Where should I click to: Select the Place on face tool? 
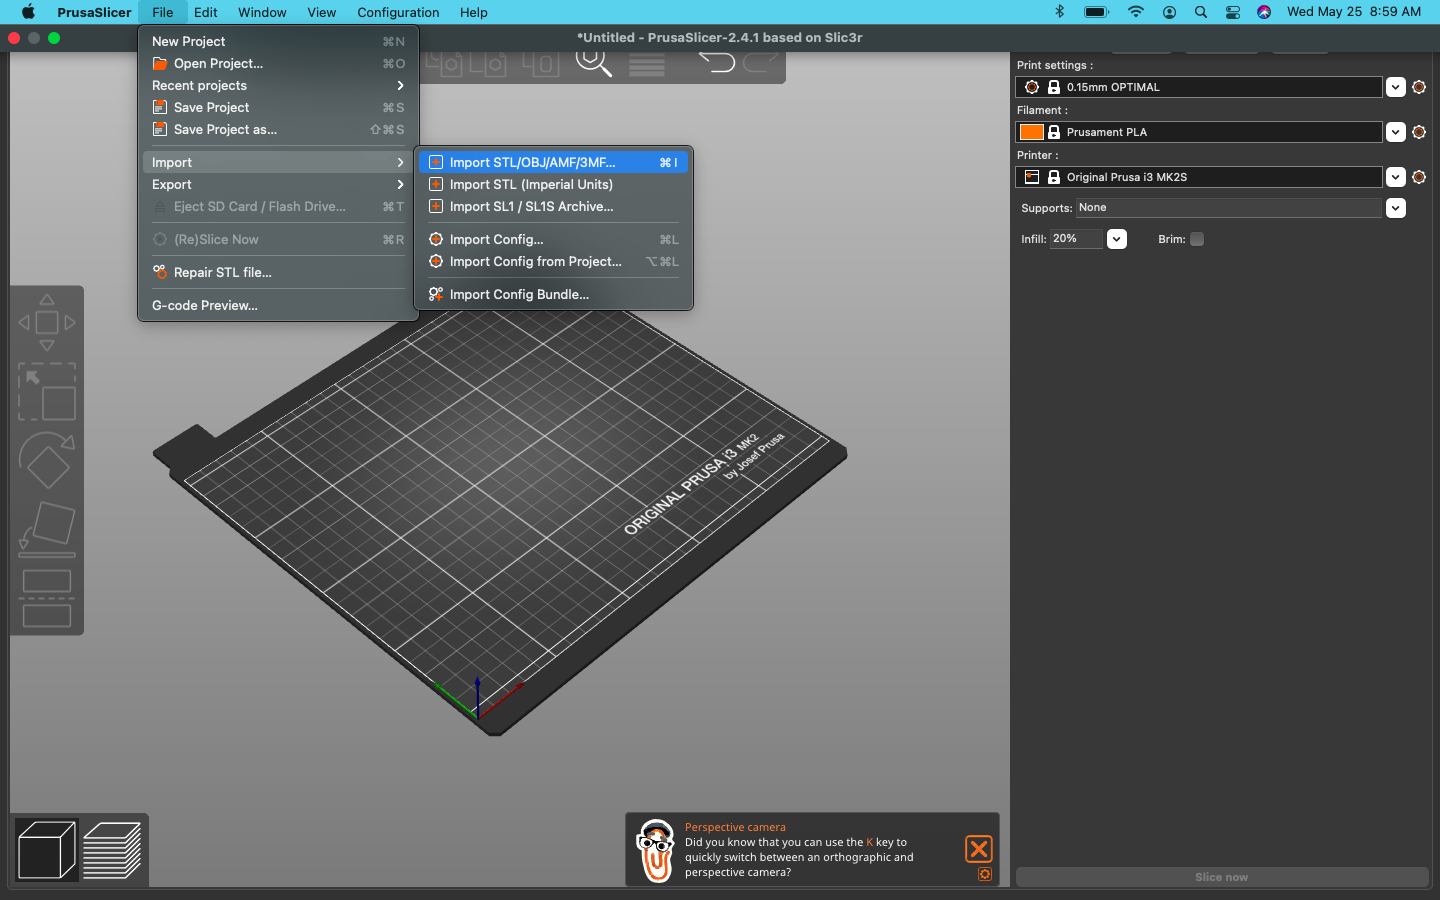click(47, 529)
